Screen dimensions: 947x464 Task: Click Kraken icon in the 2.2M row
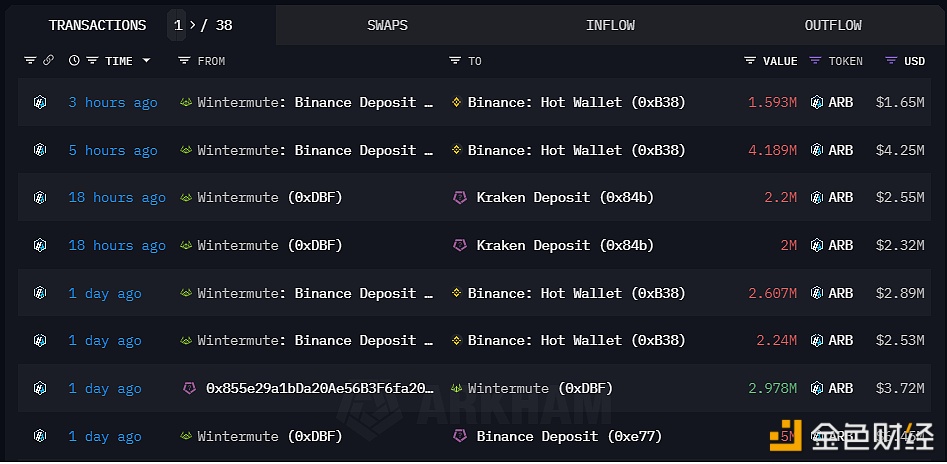[460, 198]
